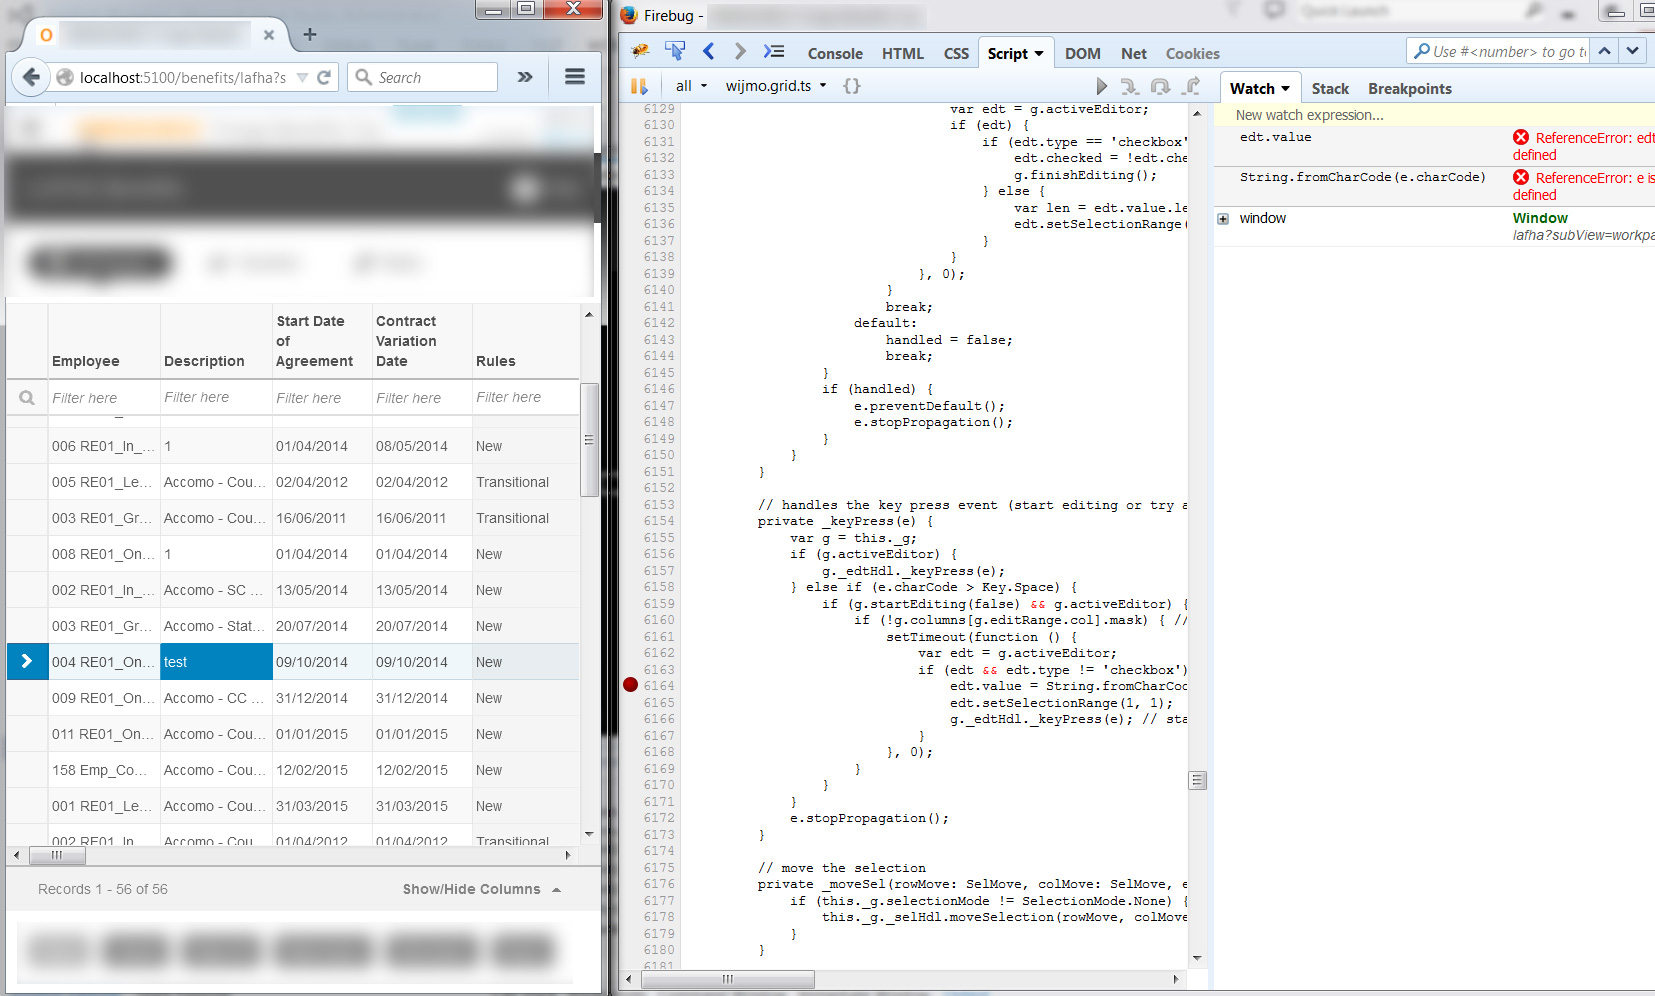The width and height of the screenshot is (1655, 996).
Task: Click the pretty print braces icon
Action: pos(851,86)
